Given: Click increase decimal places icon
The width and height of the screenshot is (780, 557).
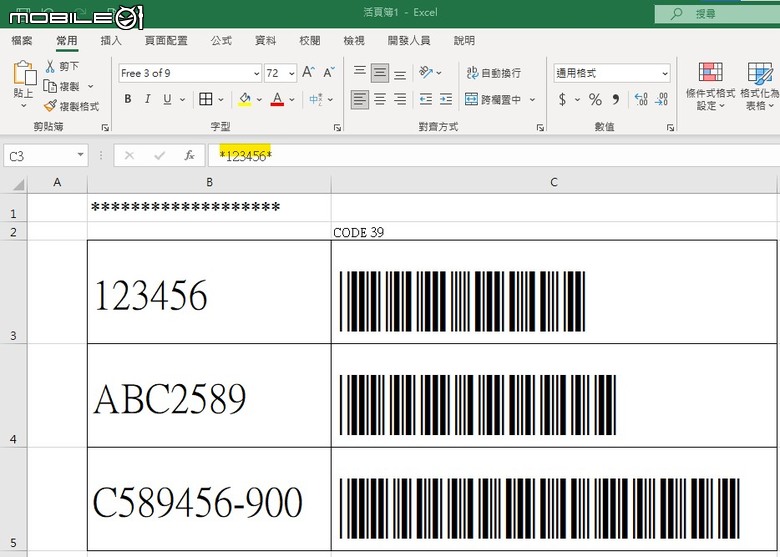Looking at the screenshot, I should [641, 99].
